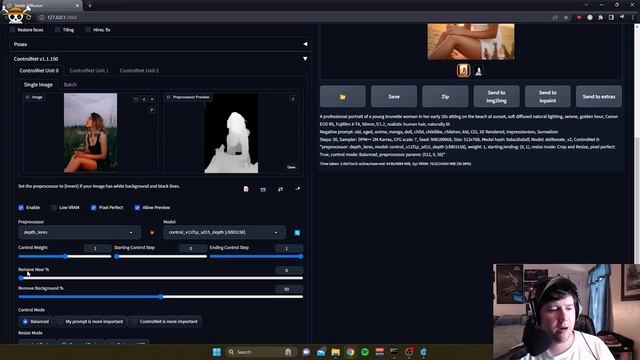Open Chrome from the taskbar
640x360 pixels.
[x=350, y=352]
